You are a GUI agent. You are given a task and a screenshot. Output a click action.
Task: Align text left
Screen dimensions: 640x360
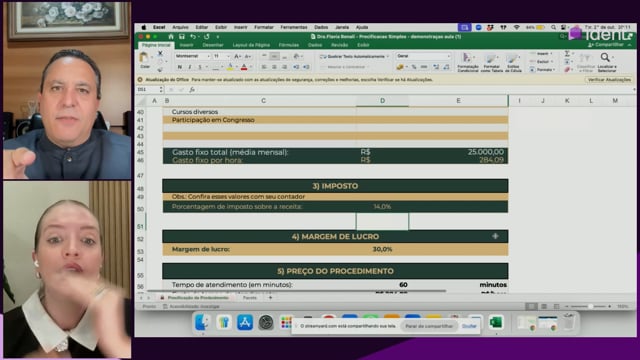[x=264, y=67]
